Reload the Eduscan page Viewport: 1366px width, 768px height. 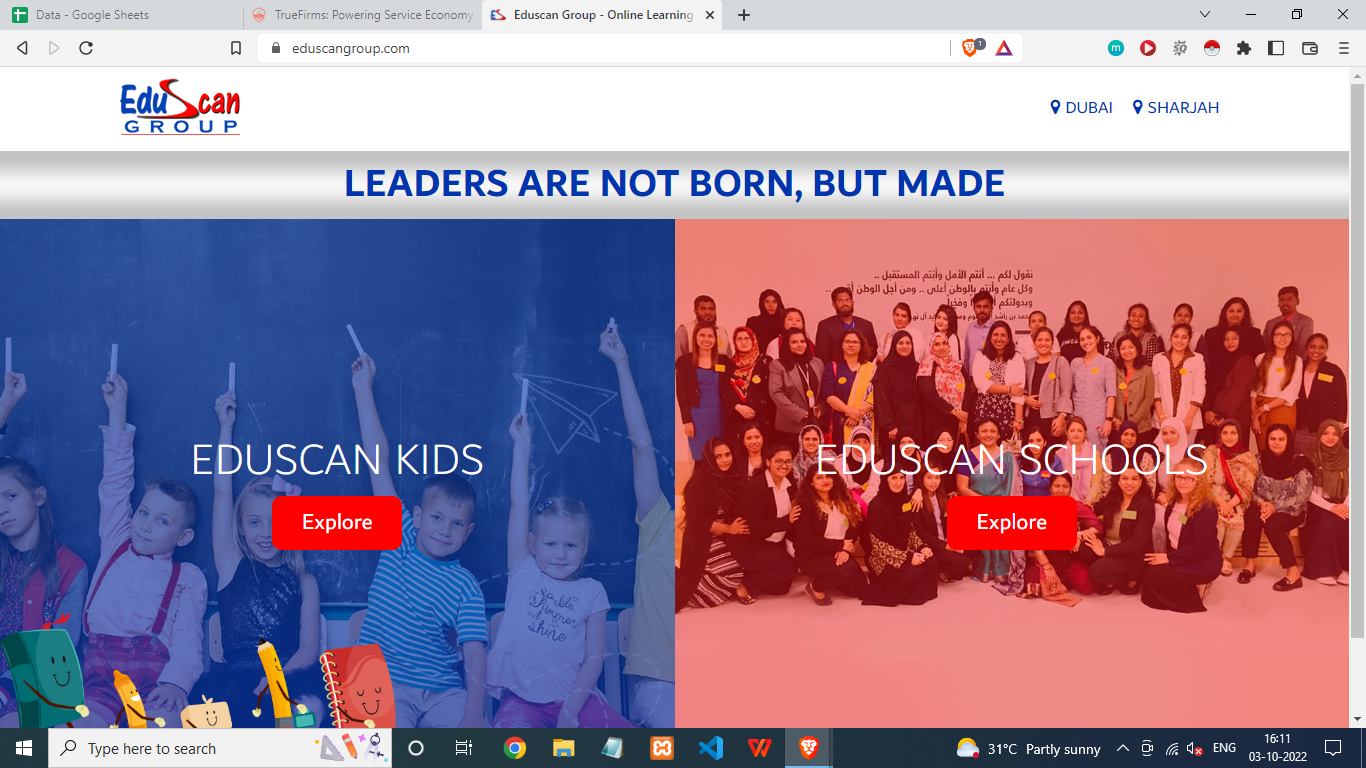[86, 48]
